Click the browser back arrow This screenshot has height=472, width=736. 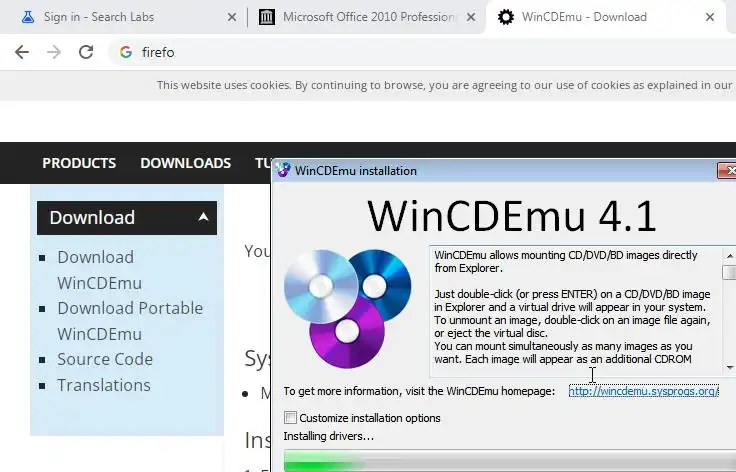22,52
